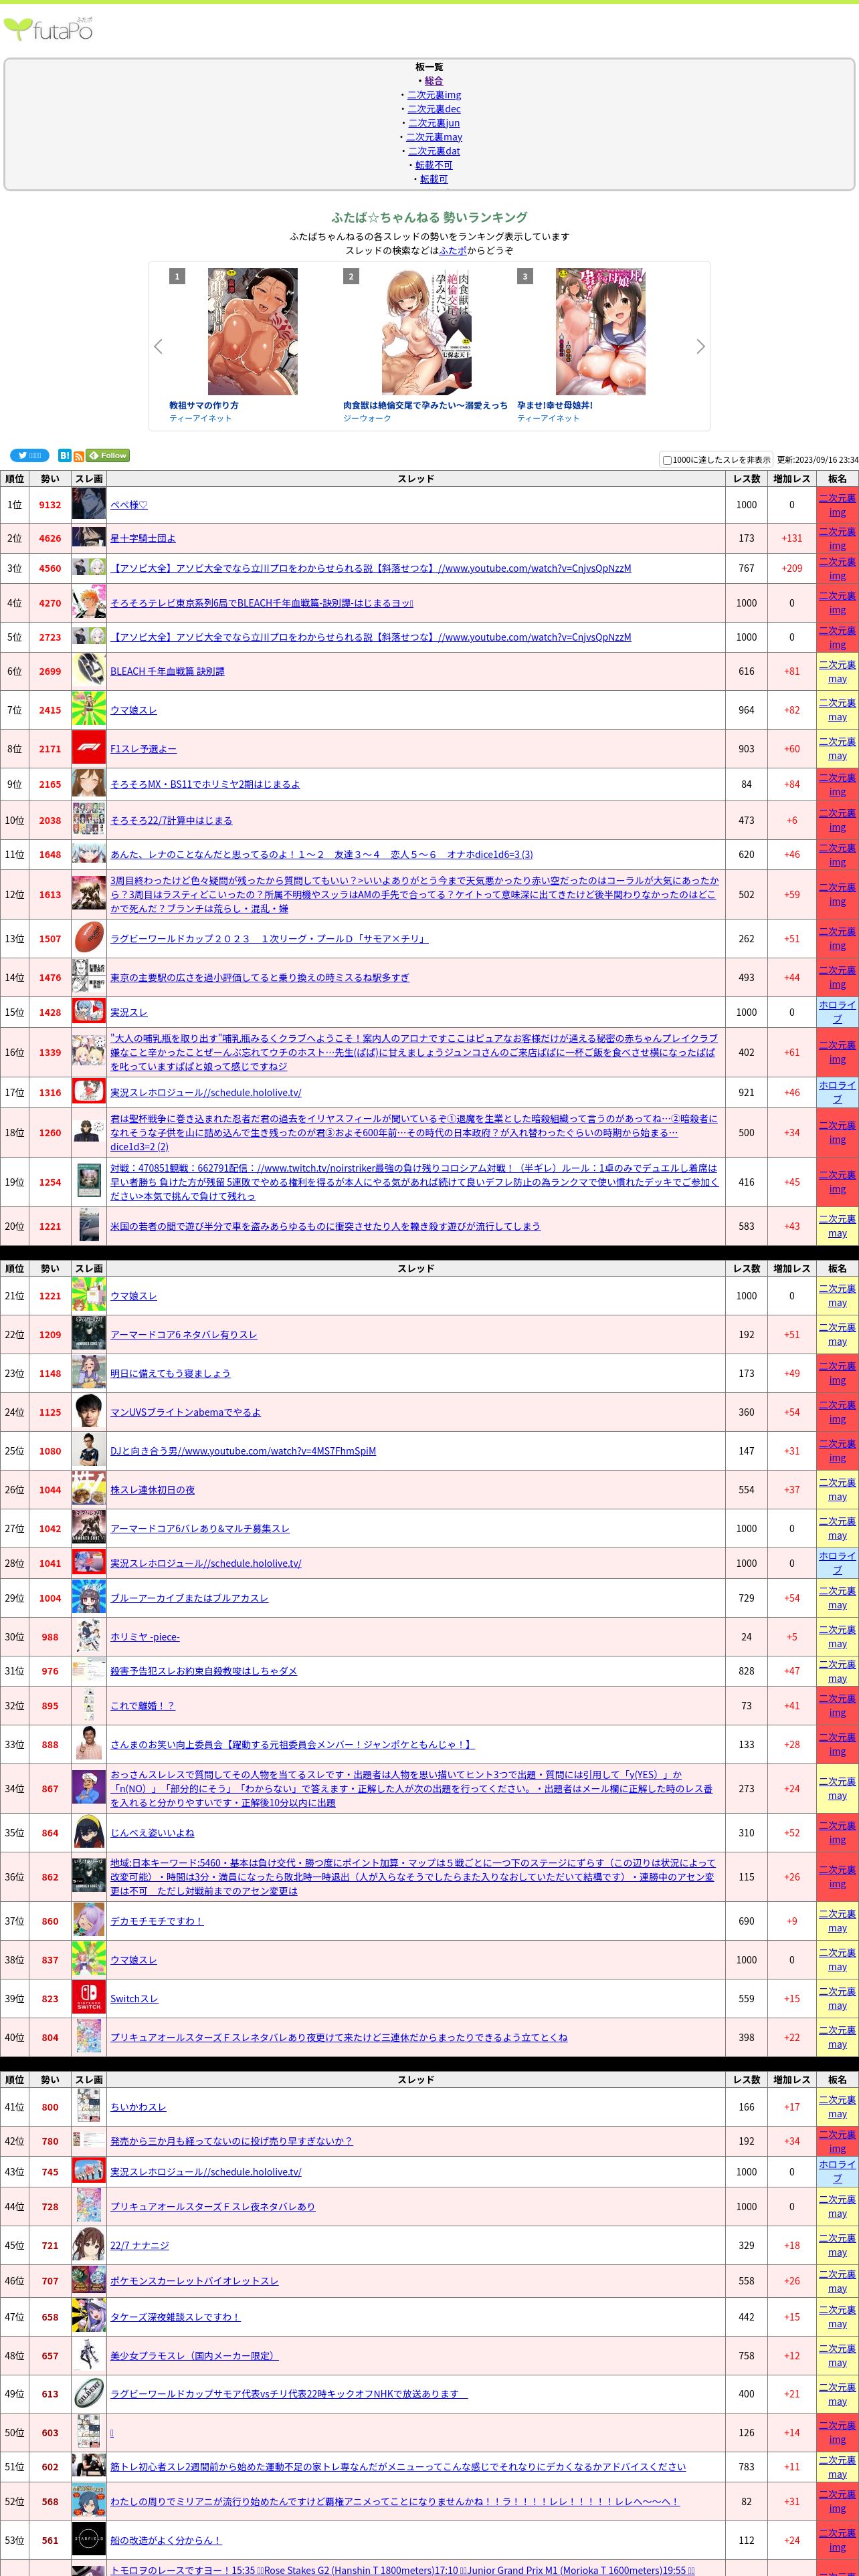Open the ふたポ search link
This screenshot has width=859, height=2576.
click(x=453, y=251)
